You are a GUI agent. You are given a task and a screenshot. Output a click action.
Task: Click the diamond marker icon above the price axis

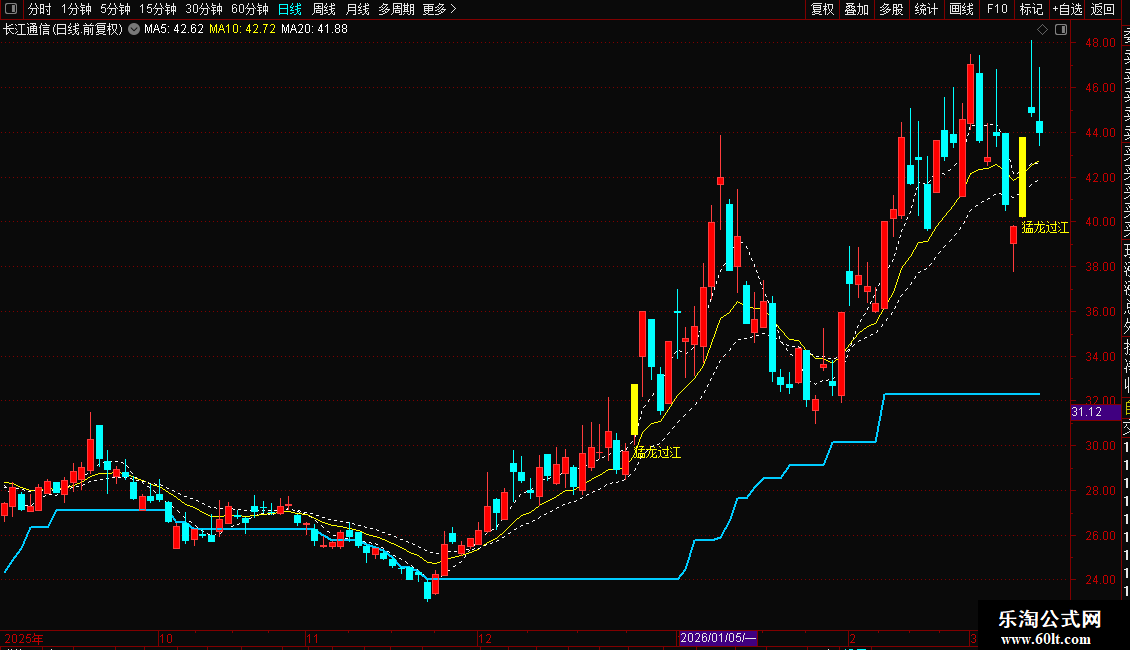tap(1042, 30)
